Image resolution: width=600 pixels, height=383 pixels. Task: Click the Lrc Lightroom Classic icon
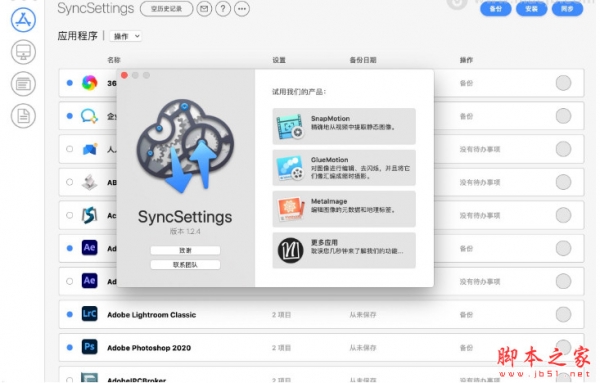[x=90, y=314]
